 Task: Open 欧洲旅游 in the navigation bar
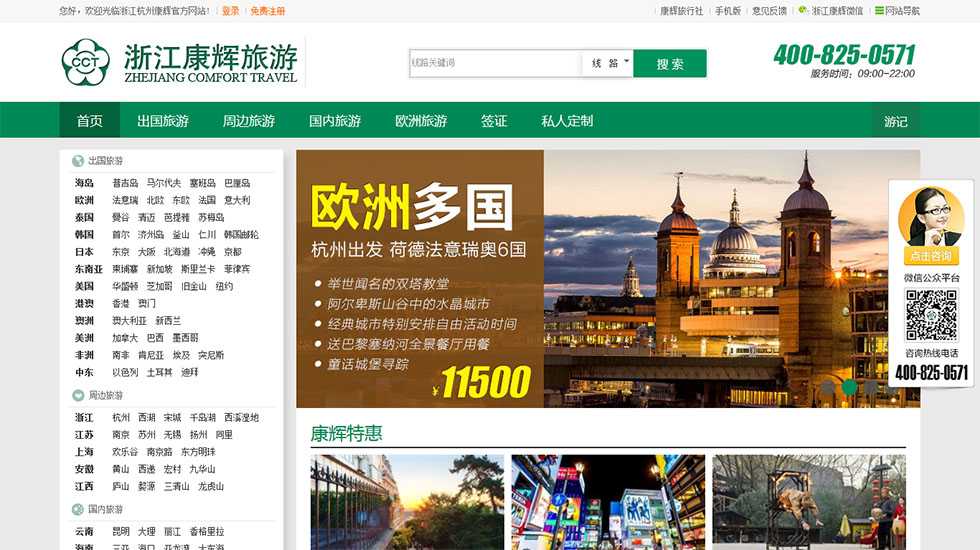point(421,121)
